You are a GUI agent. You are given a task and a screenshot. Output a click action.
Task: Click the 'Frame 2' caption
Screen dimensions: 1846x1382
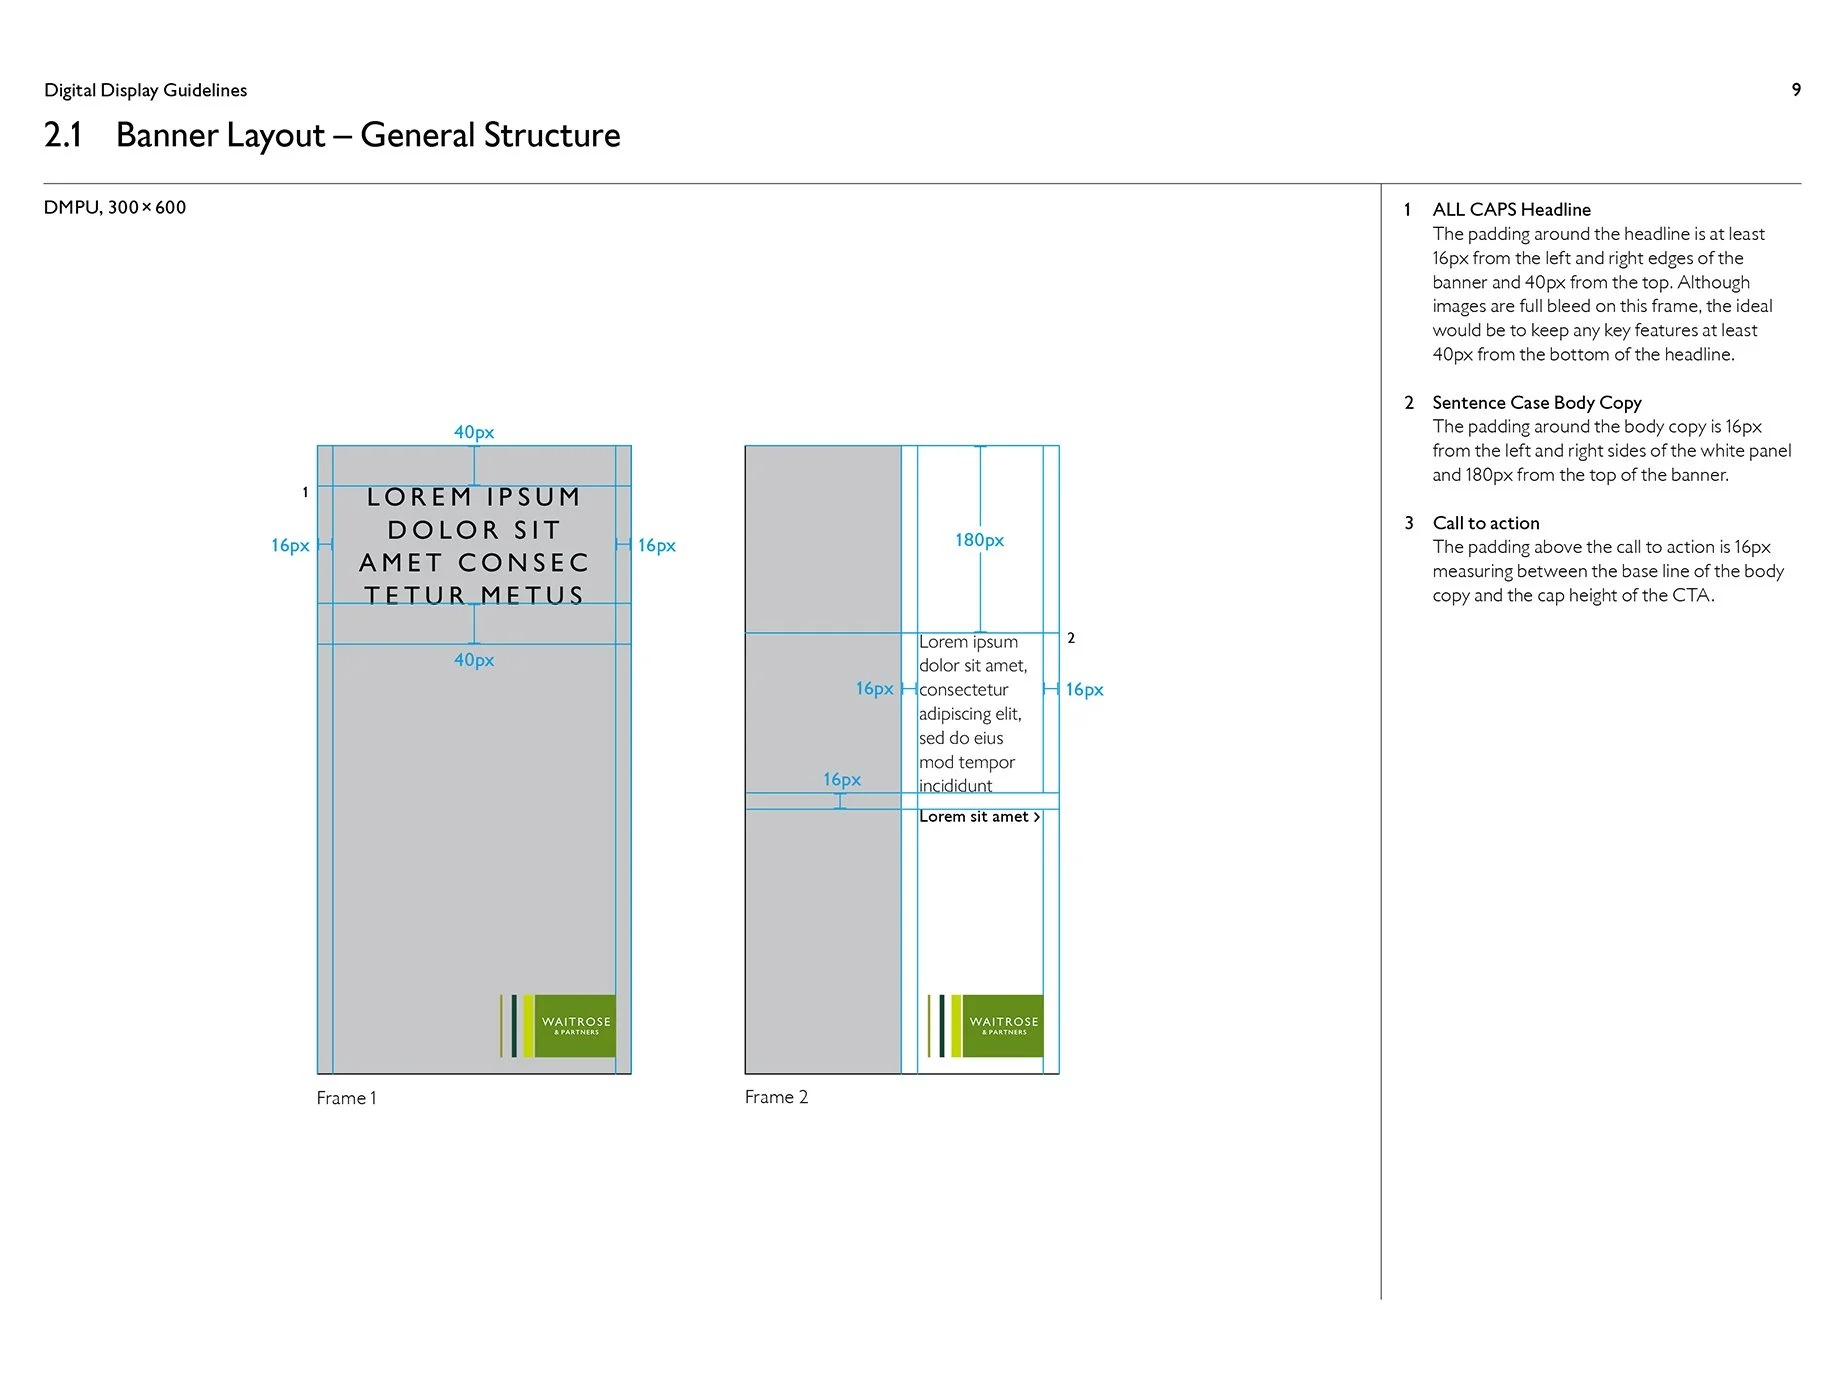pos(776,1097)
